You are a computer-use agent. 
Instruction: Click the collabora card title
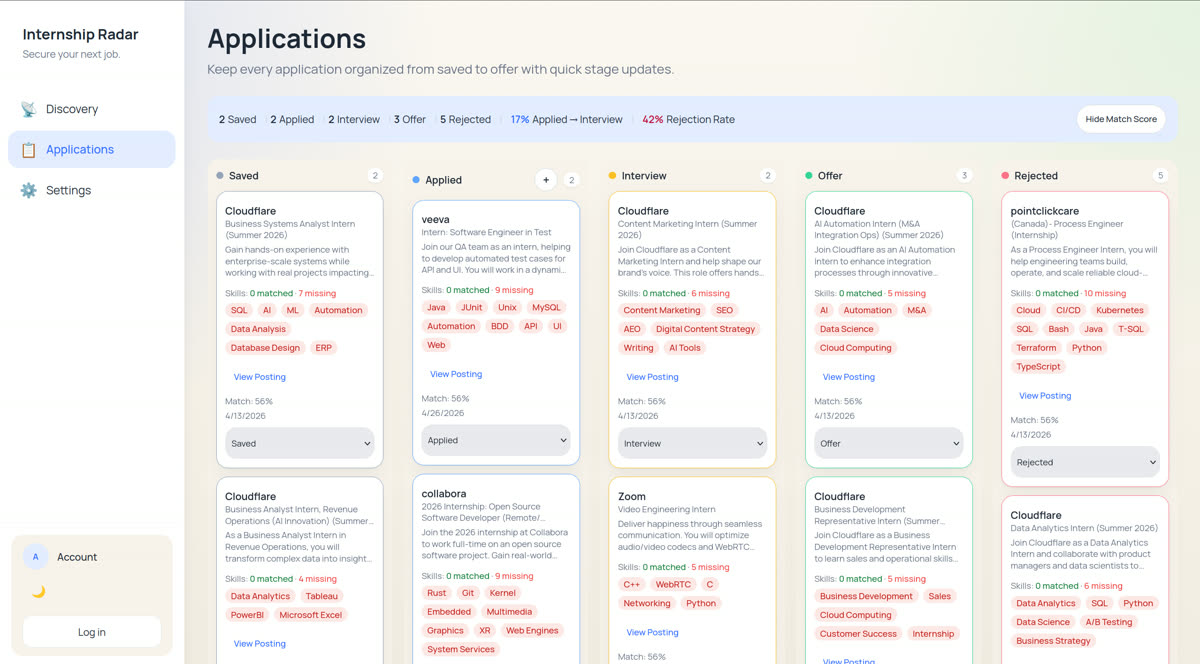coord(444,494)
